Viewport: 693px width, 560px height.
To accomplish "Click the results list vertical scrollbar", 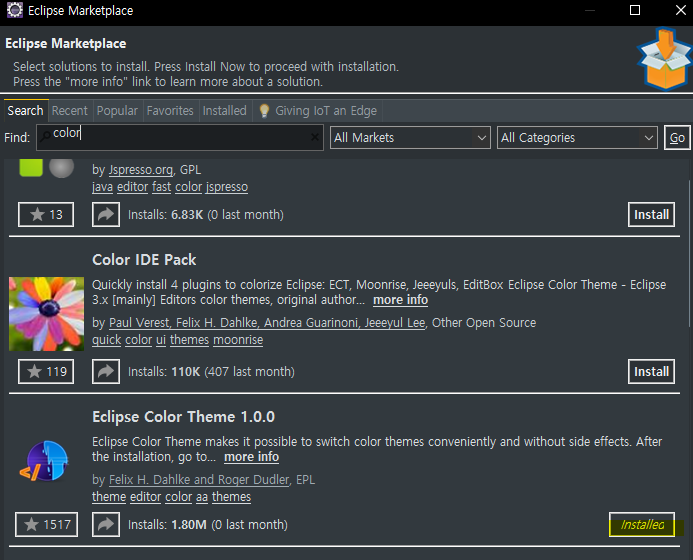I will (689, 254).
